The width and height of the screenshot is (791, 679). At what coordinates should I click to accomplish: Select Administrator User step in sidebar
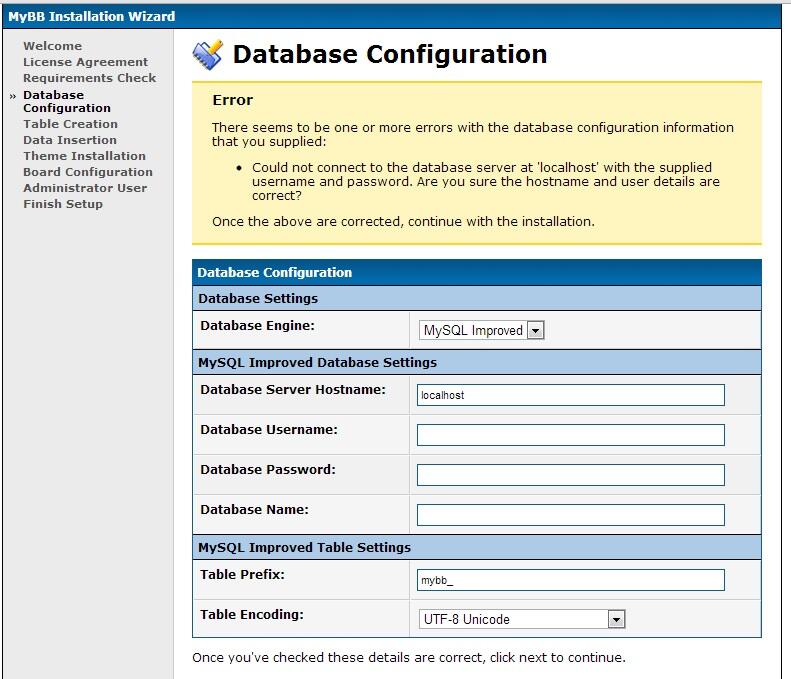tap(85, 188)
